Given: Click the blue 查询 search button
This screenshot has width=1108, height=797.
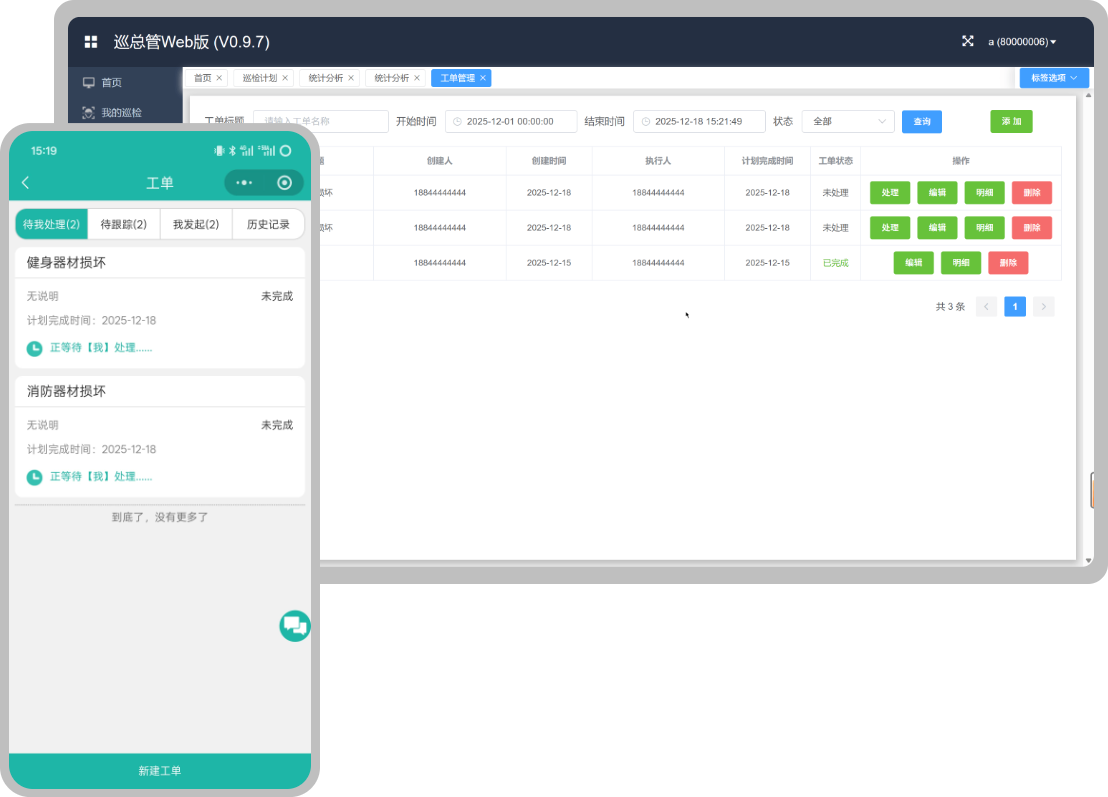Looking at the screenshot, I should click(x=921, y=121).
